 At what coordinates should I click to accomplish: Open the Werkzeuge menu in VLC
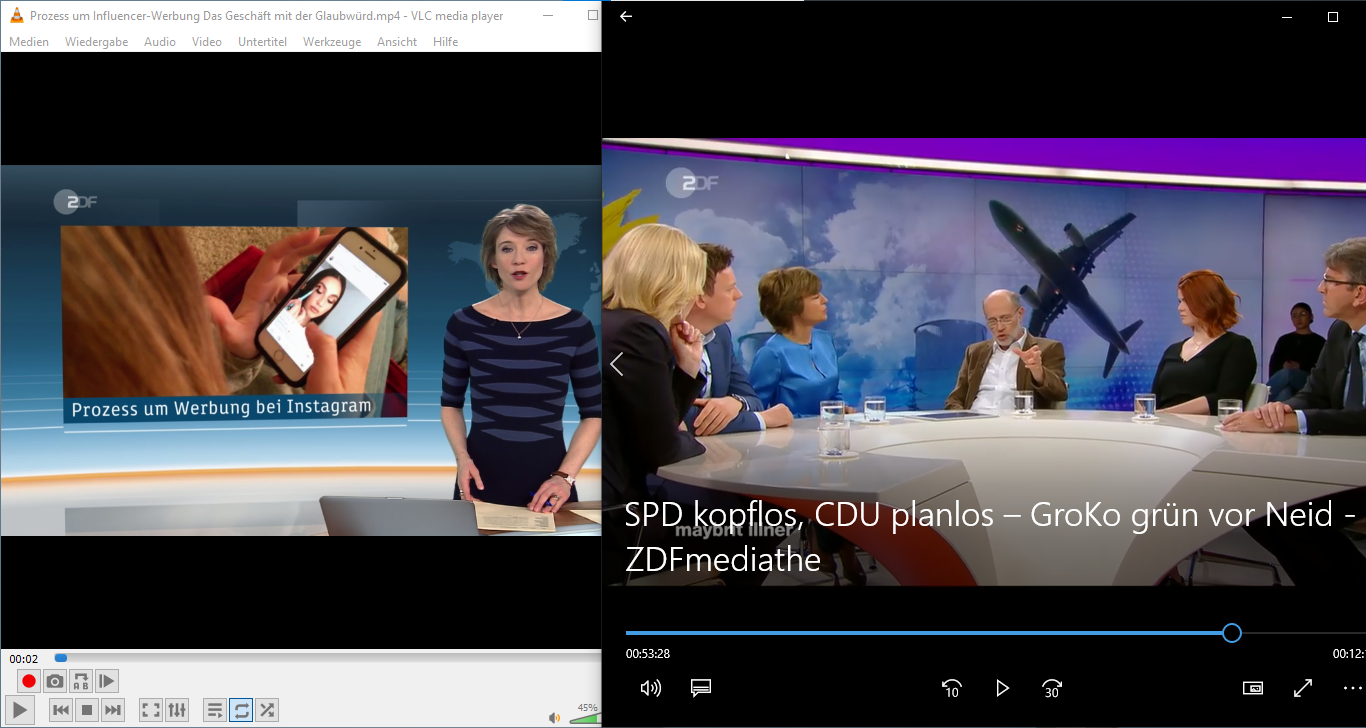tap(332, 42)
